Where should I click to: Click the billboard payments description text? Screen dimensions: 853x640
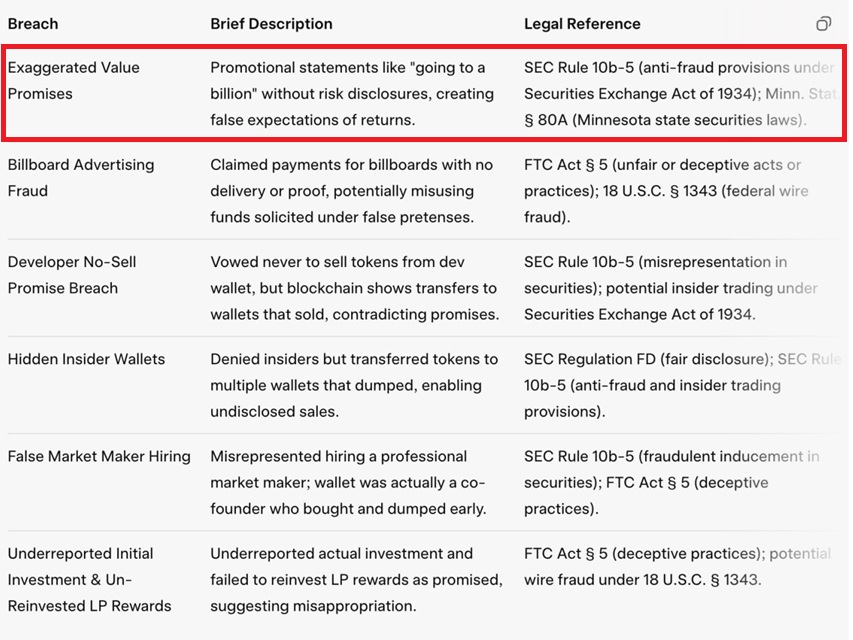351,191
